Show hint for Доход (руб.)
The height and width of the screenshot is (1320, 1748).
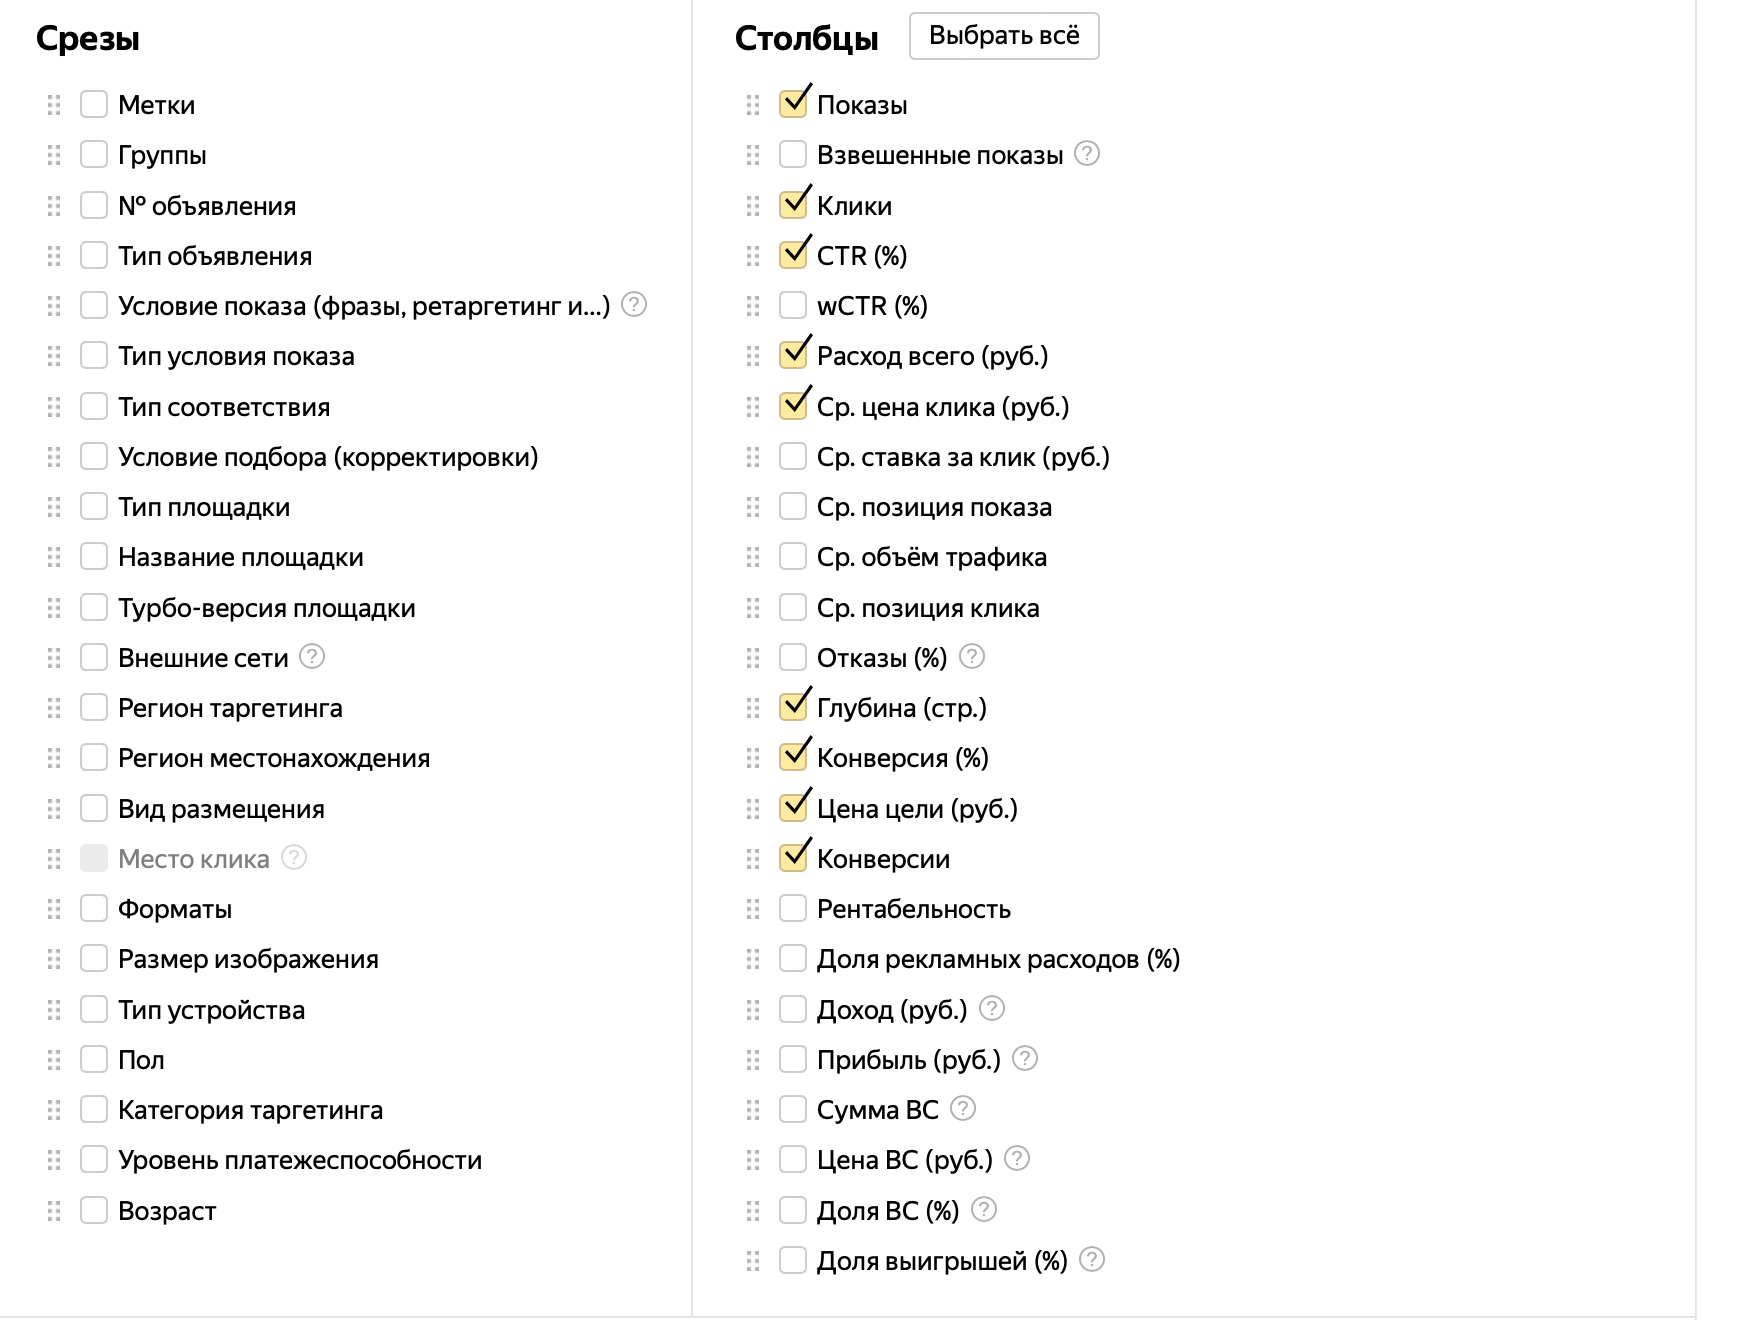991,1008
